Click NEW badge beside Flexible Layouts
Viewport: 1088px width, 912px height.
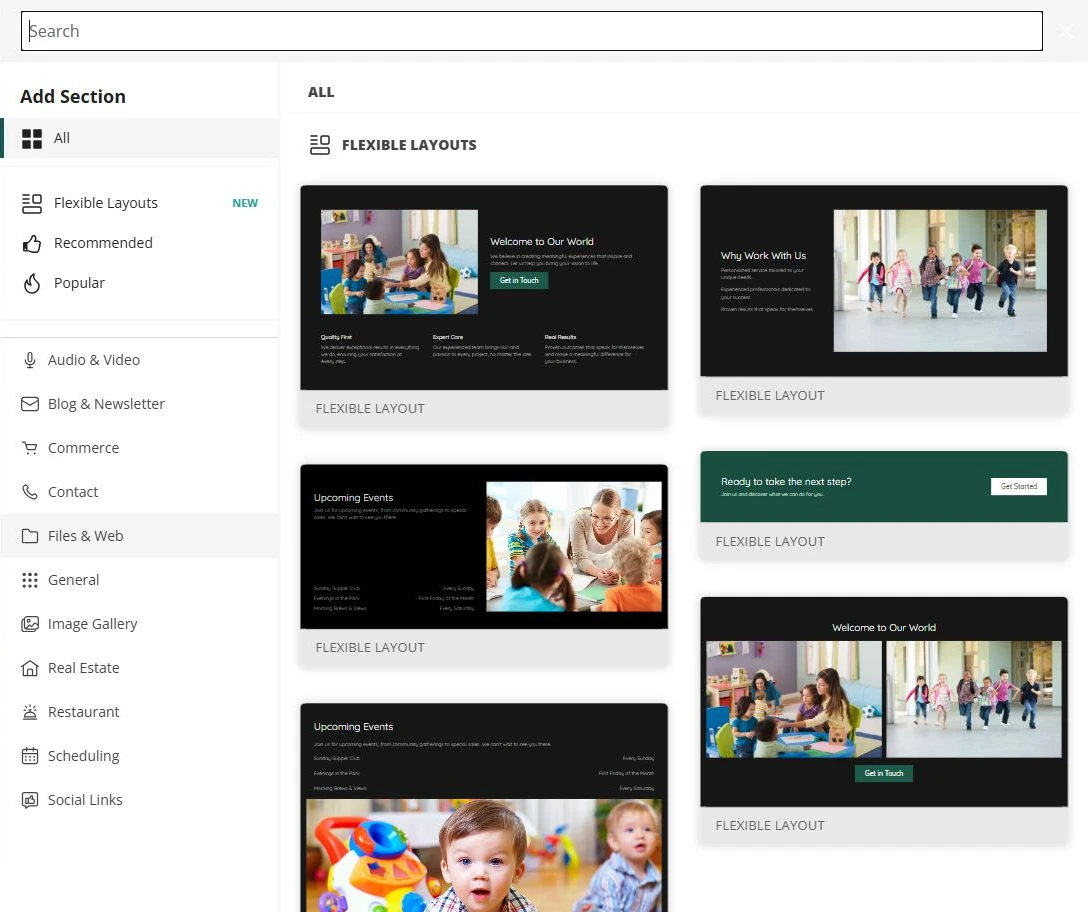tap(245, 203)
